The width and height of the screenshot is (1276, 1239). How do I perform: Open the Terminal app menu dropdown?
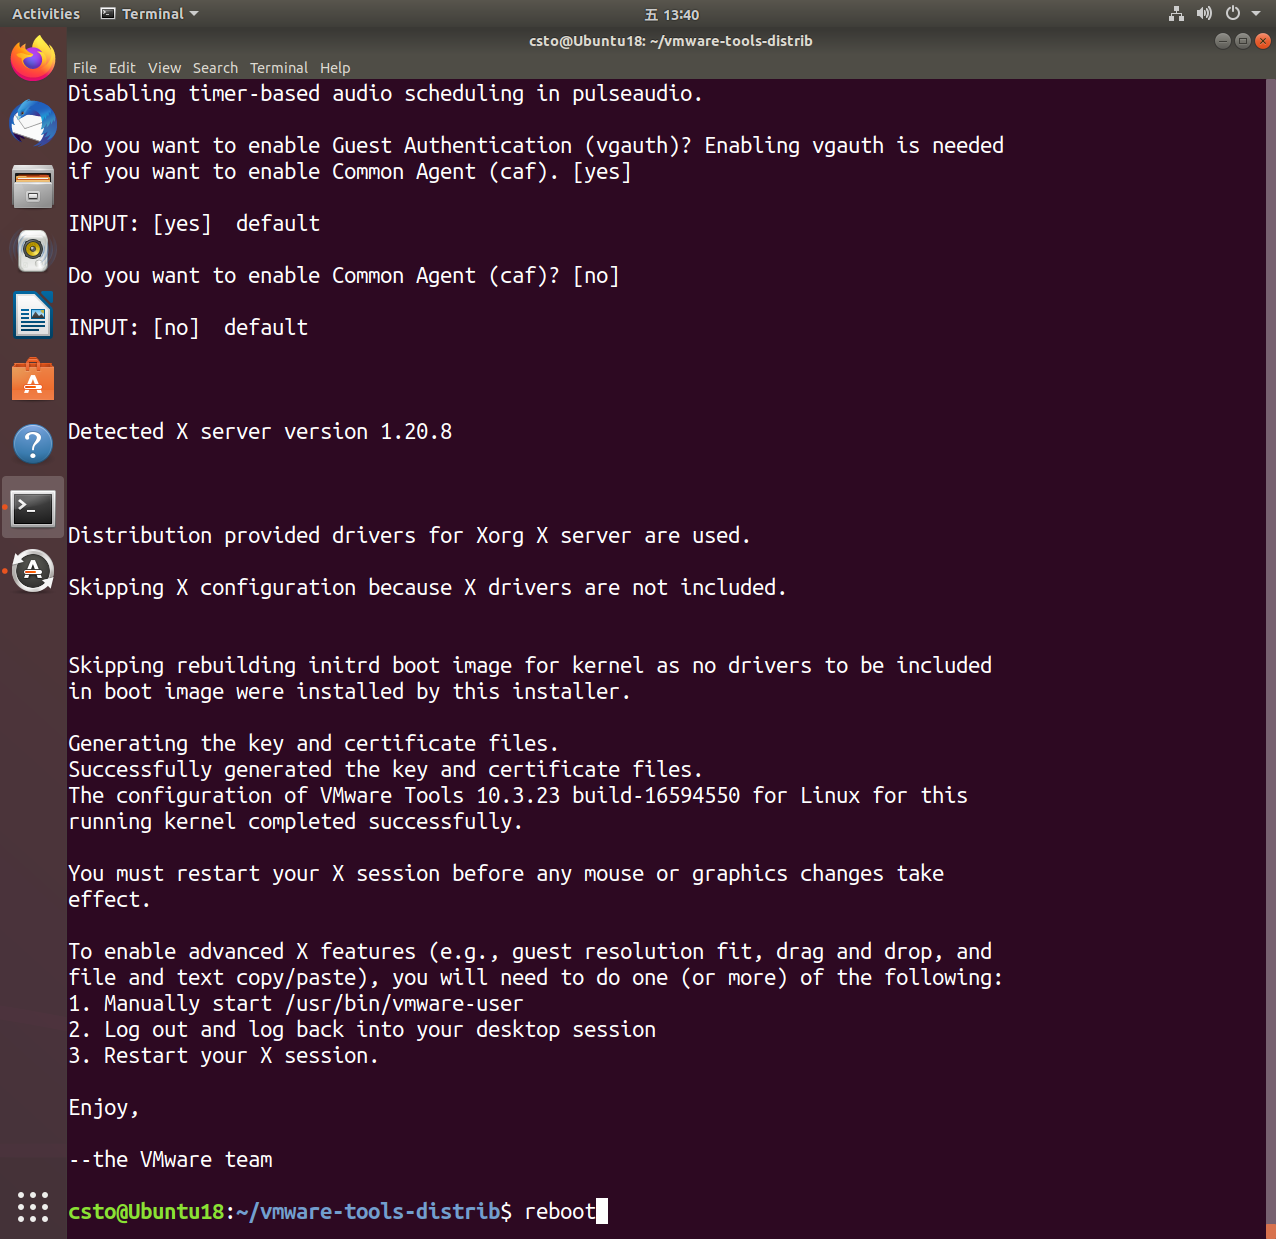tap(150, 14)
